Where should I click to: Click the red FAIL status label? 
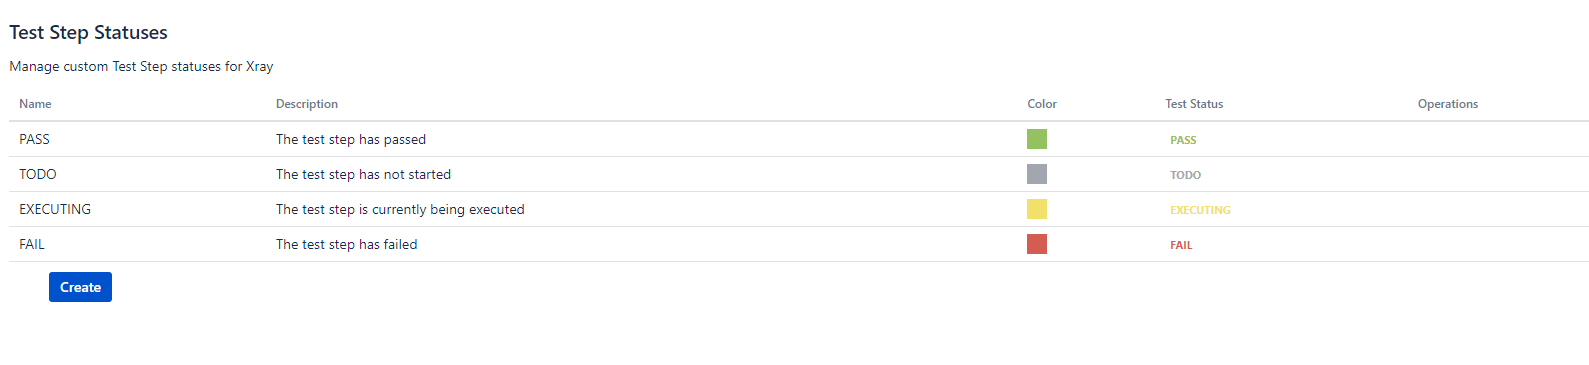1181,245
